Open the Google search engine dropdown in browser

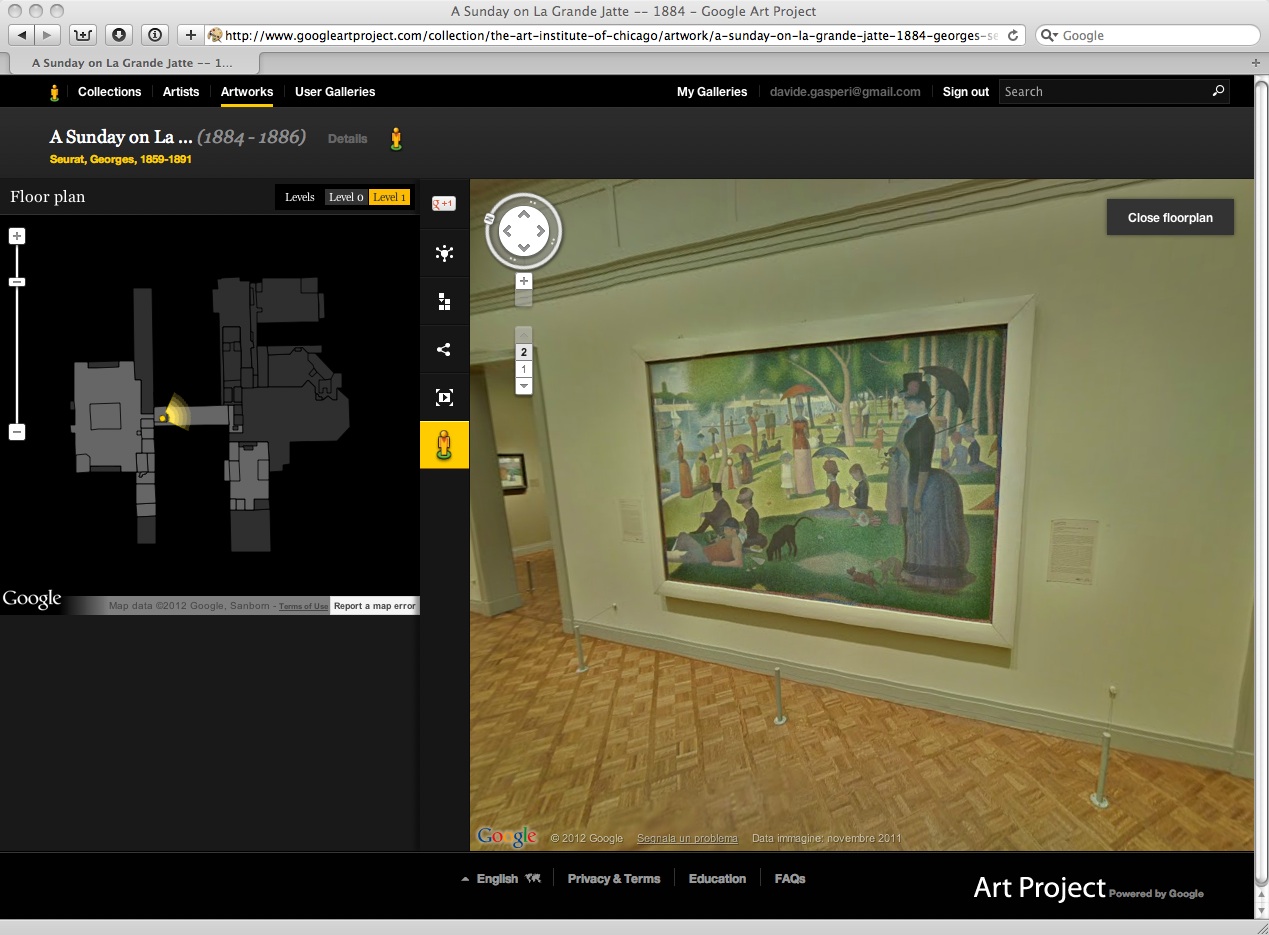click(x=1049, y=35)
